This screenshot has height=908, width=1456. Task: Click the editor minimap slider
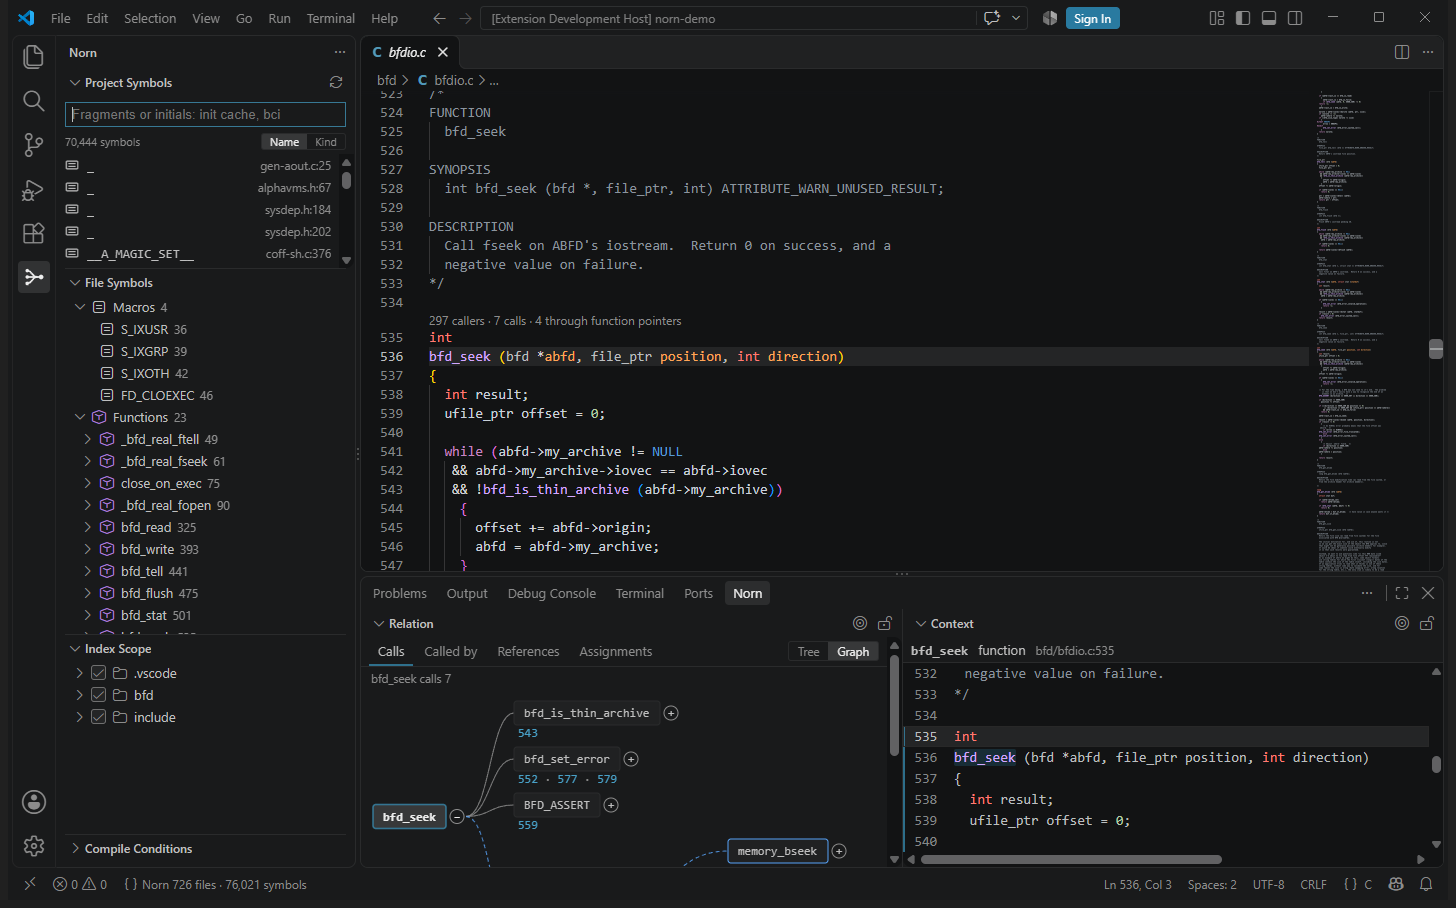pos(1436,348)
